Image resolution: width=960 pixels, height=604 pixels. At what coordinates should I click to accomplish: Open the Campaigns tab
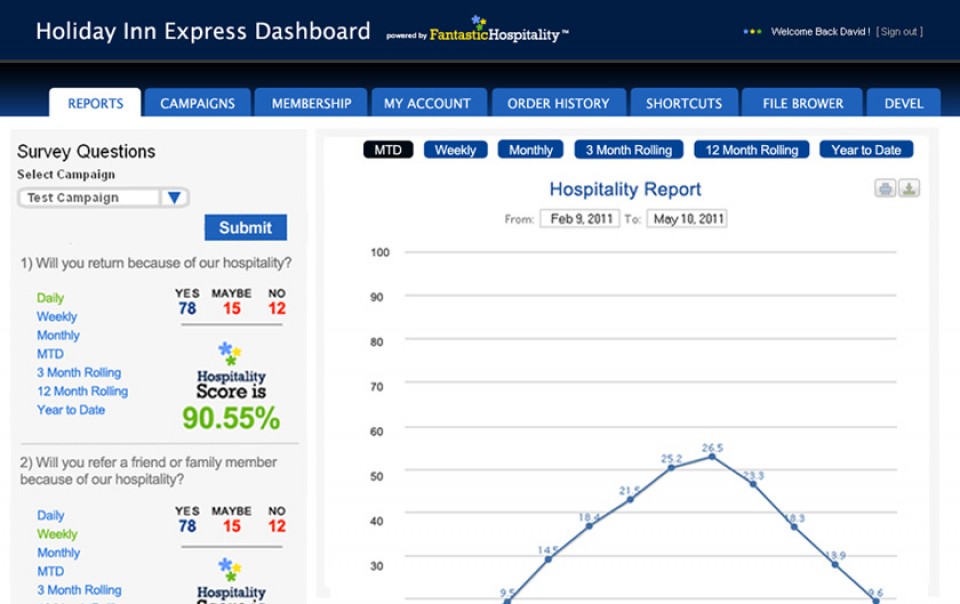pos(197,103)
